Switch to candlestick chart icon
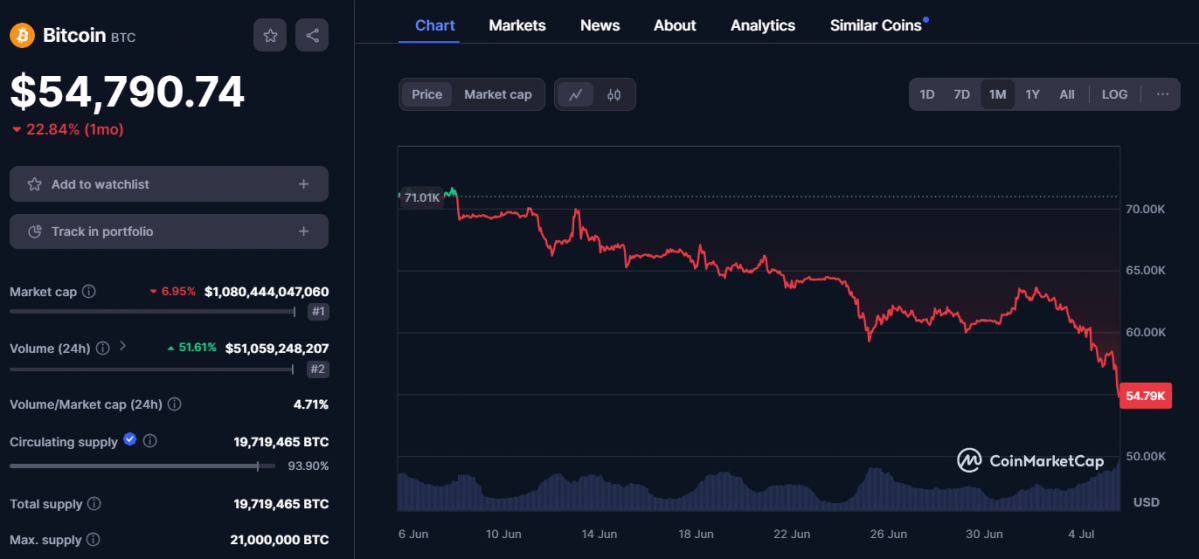The image size is (1199, 559). pyautogui.click(x=614, y=95)
